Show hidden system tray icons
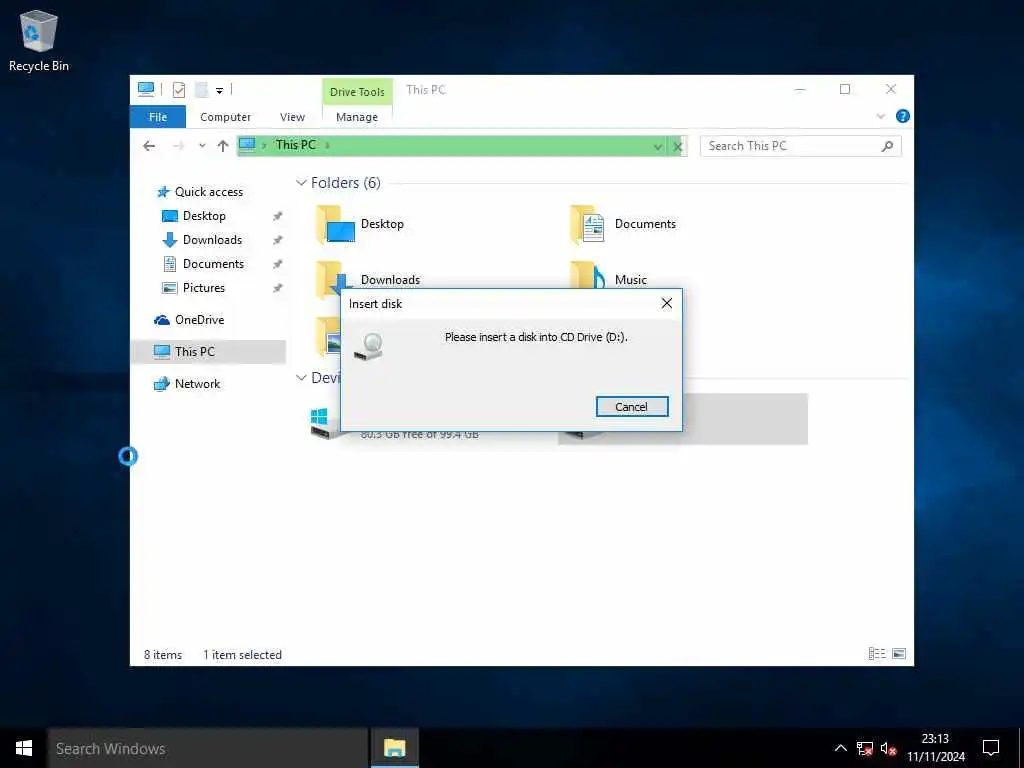Viewport: 1024px width, 768px height. pos(840,748)
